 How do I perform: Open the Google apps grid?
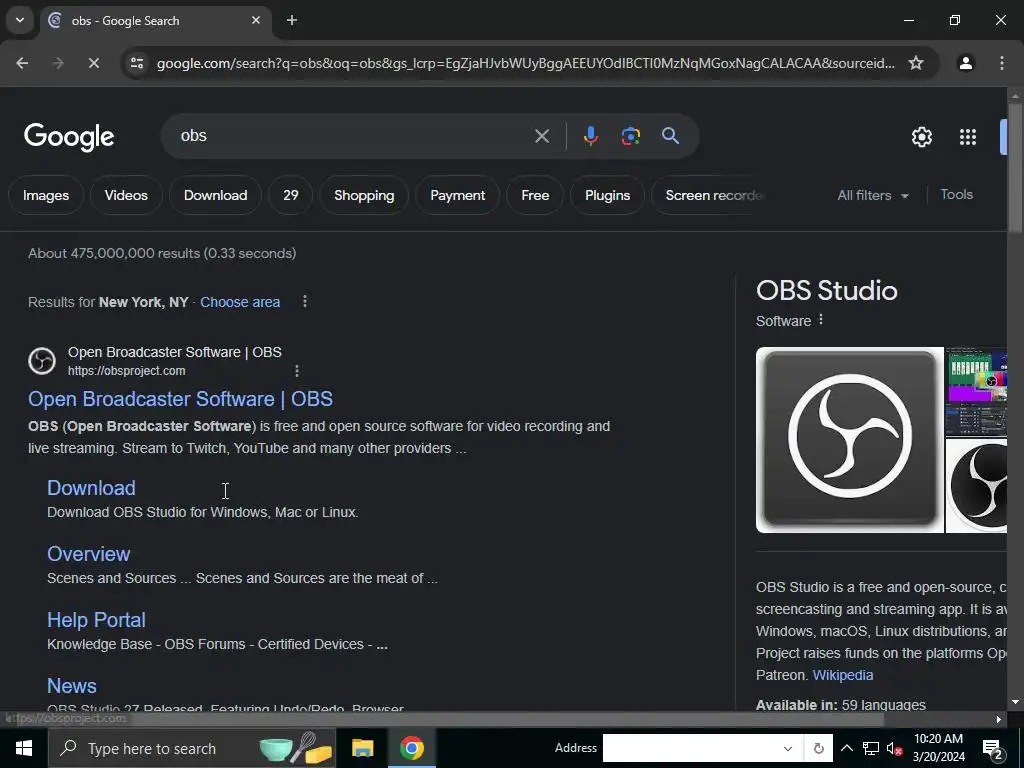(x=967, y=137)
